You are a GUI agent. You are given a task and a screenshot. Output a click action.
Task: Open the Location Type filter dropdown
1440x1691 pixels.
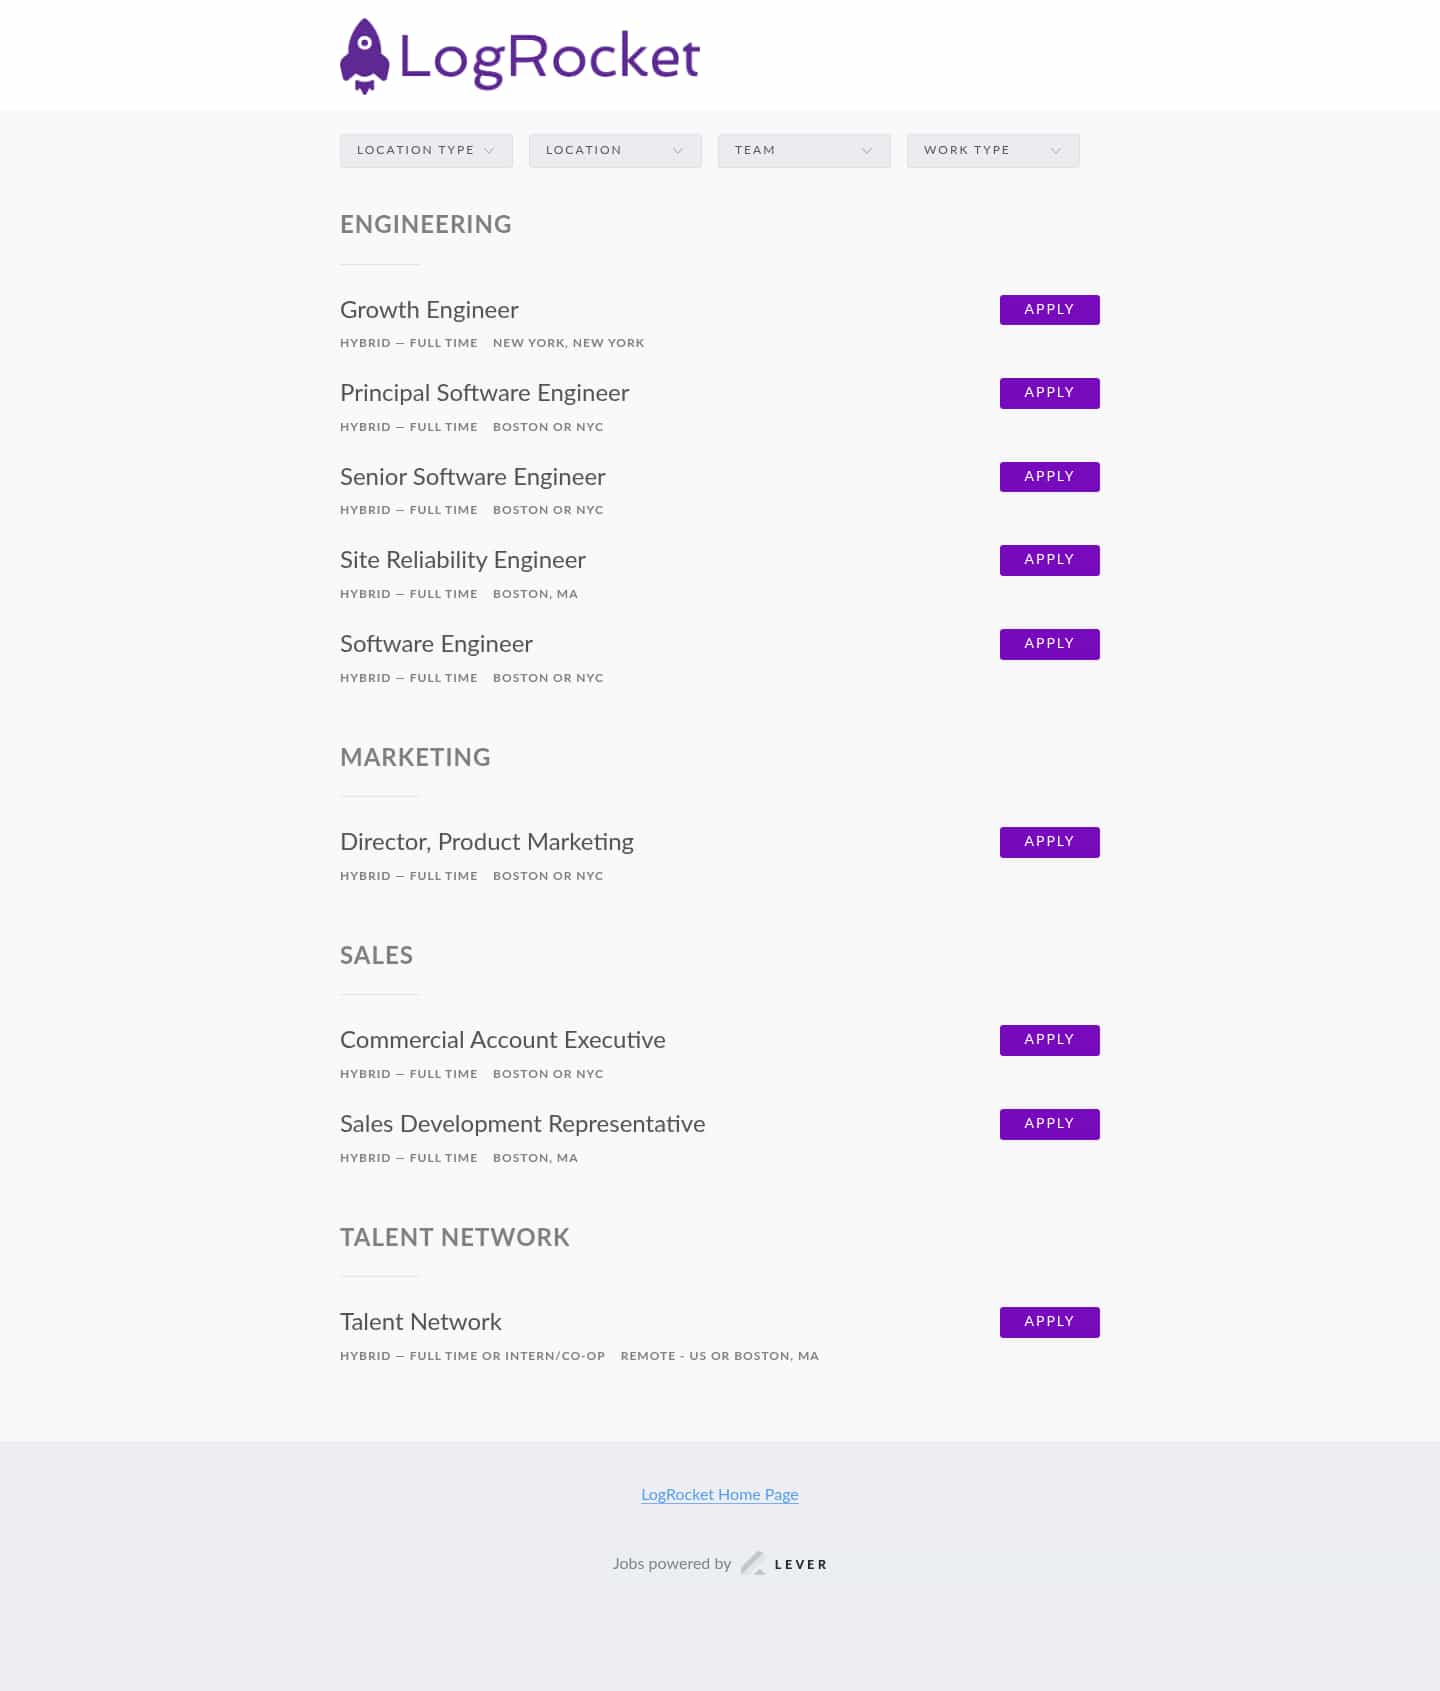(x=426, y=150)
